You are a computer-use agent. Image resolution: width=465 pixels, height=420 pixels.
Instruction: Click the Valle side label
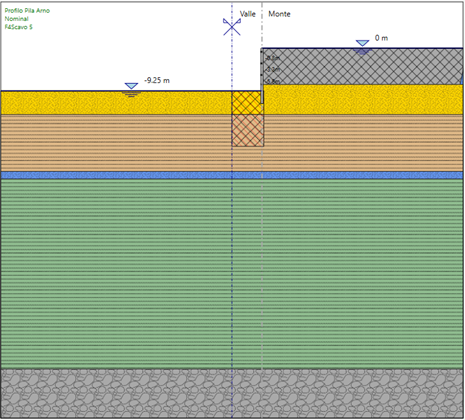click(x=248, y=14)
